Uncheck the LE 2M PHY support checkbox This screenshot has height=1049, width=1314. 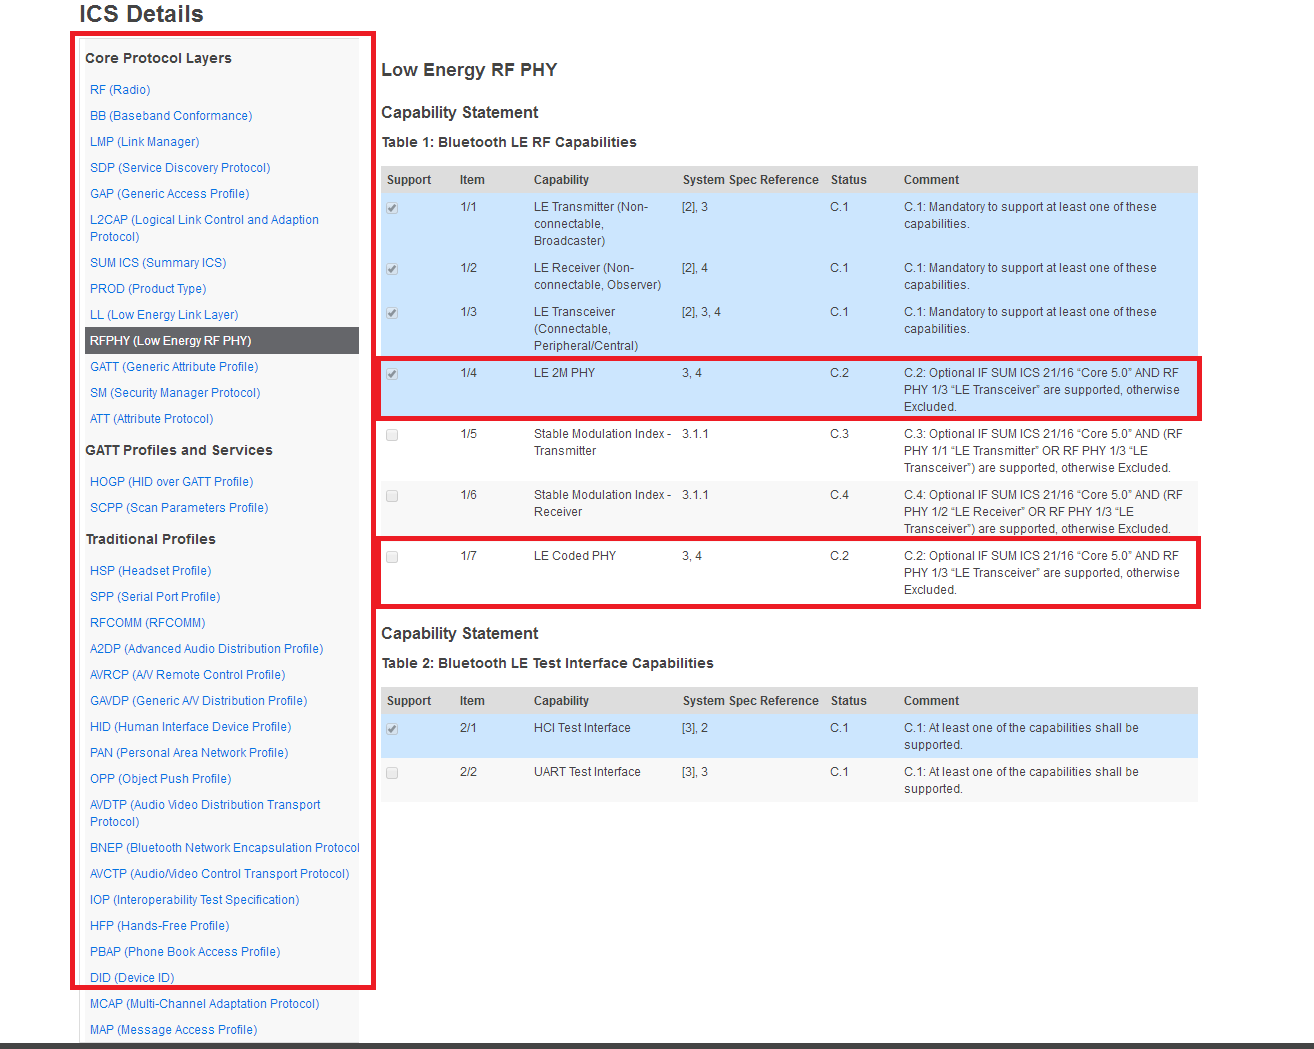392,374
